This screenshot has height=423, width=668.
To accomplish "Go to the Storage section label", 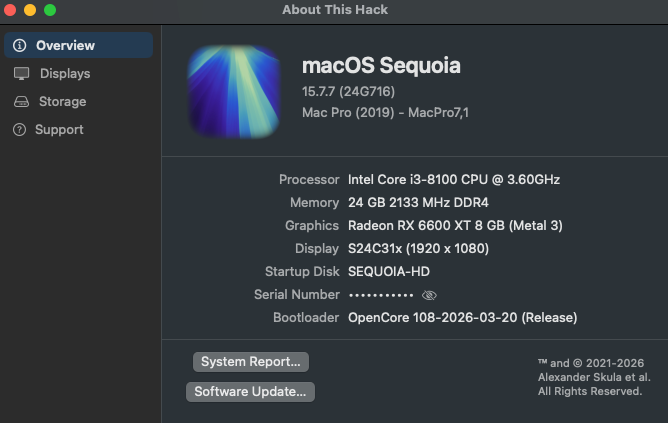I will 62,101.
